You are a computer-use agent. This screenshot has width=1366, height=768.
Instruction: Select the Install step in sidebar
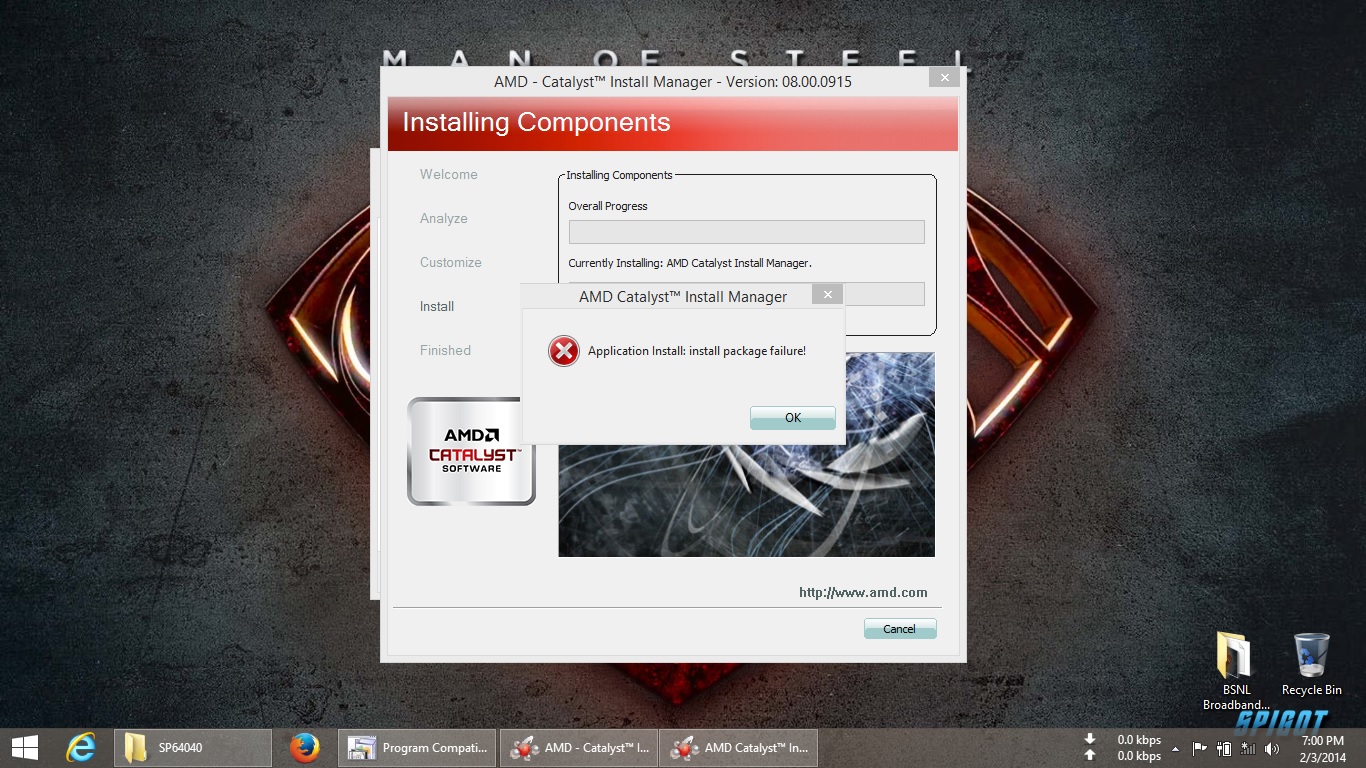click(x=437, y=306)
